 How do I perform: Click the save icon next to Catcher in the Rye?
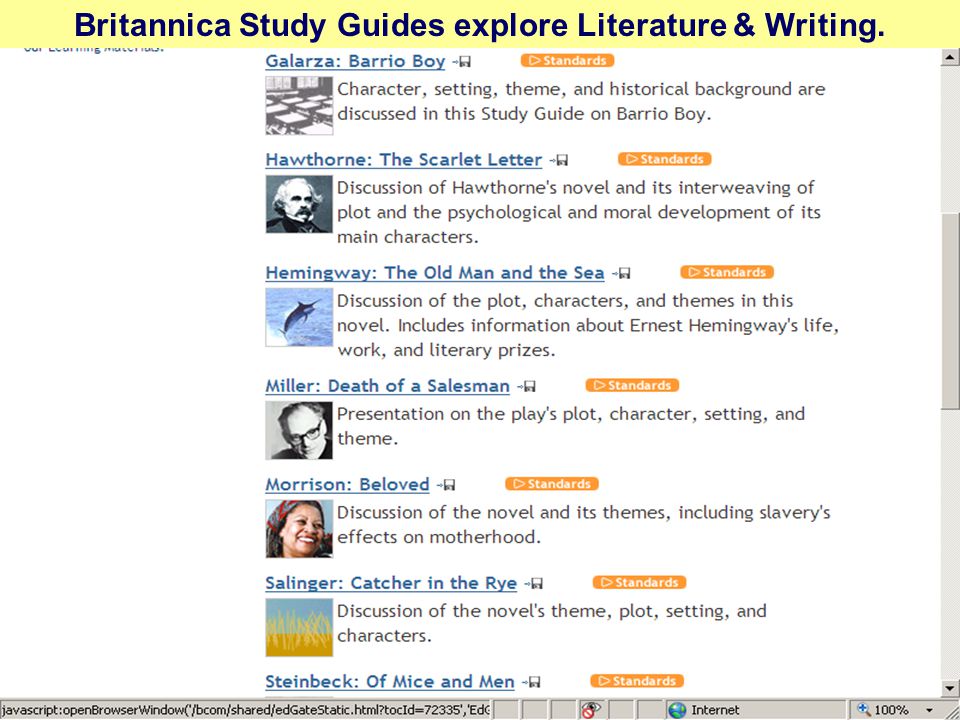click(533, 584)
